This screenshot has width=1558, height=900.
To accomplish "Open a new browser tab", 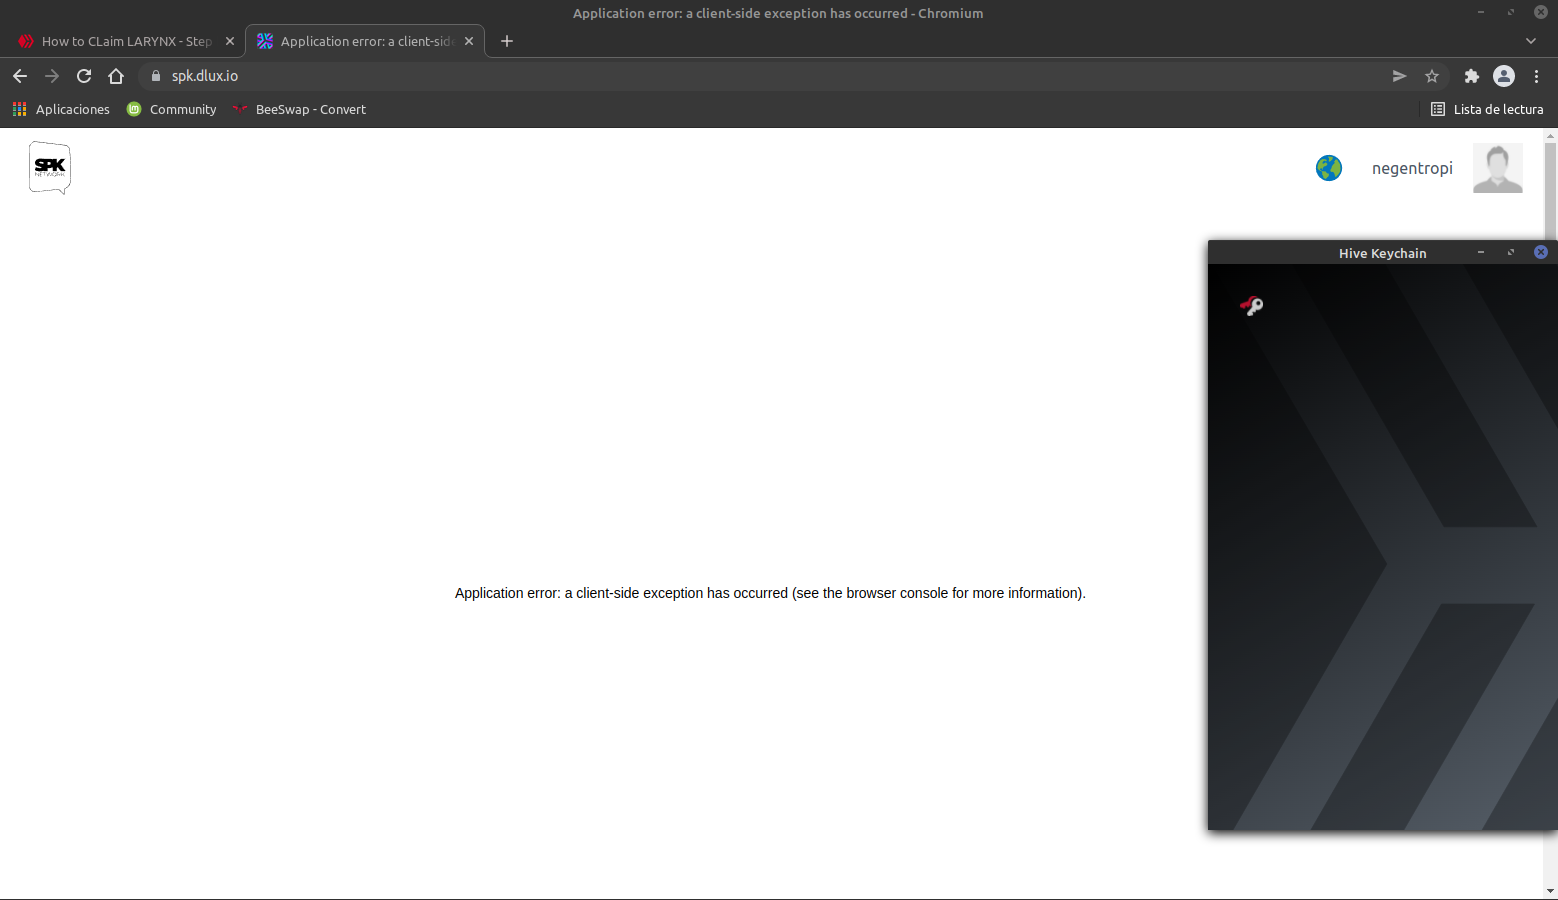I will pyautogui.click(x=507, y=41).
